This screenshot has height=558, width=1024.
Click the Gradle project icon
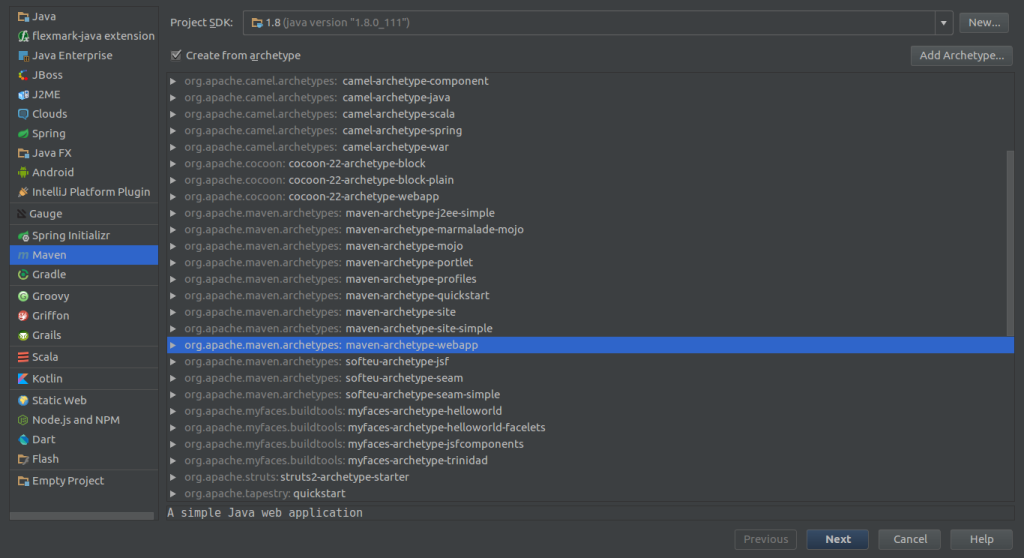point(23,274)
